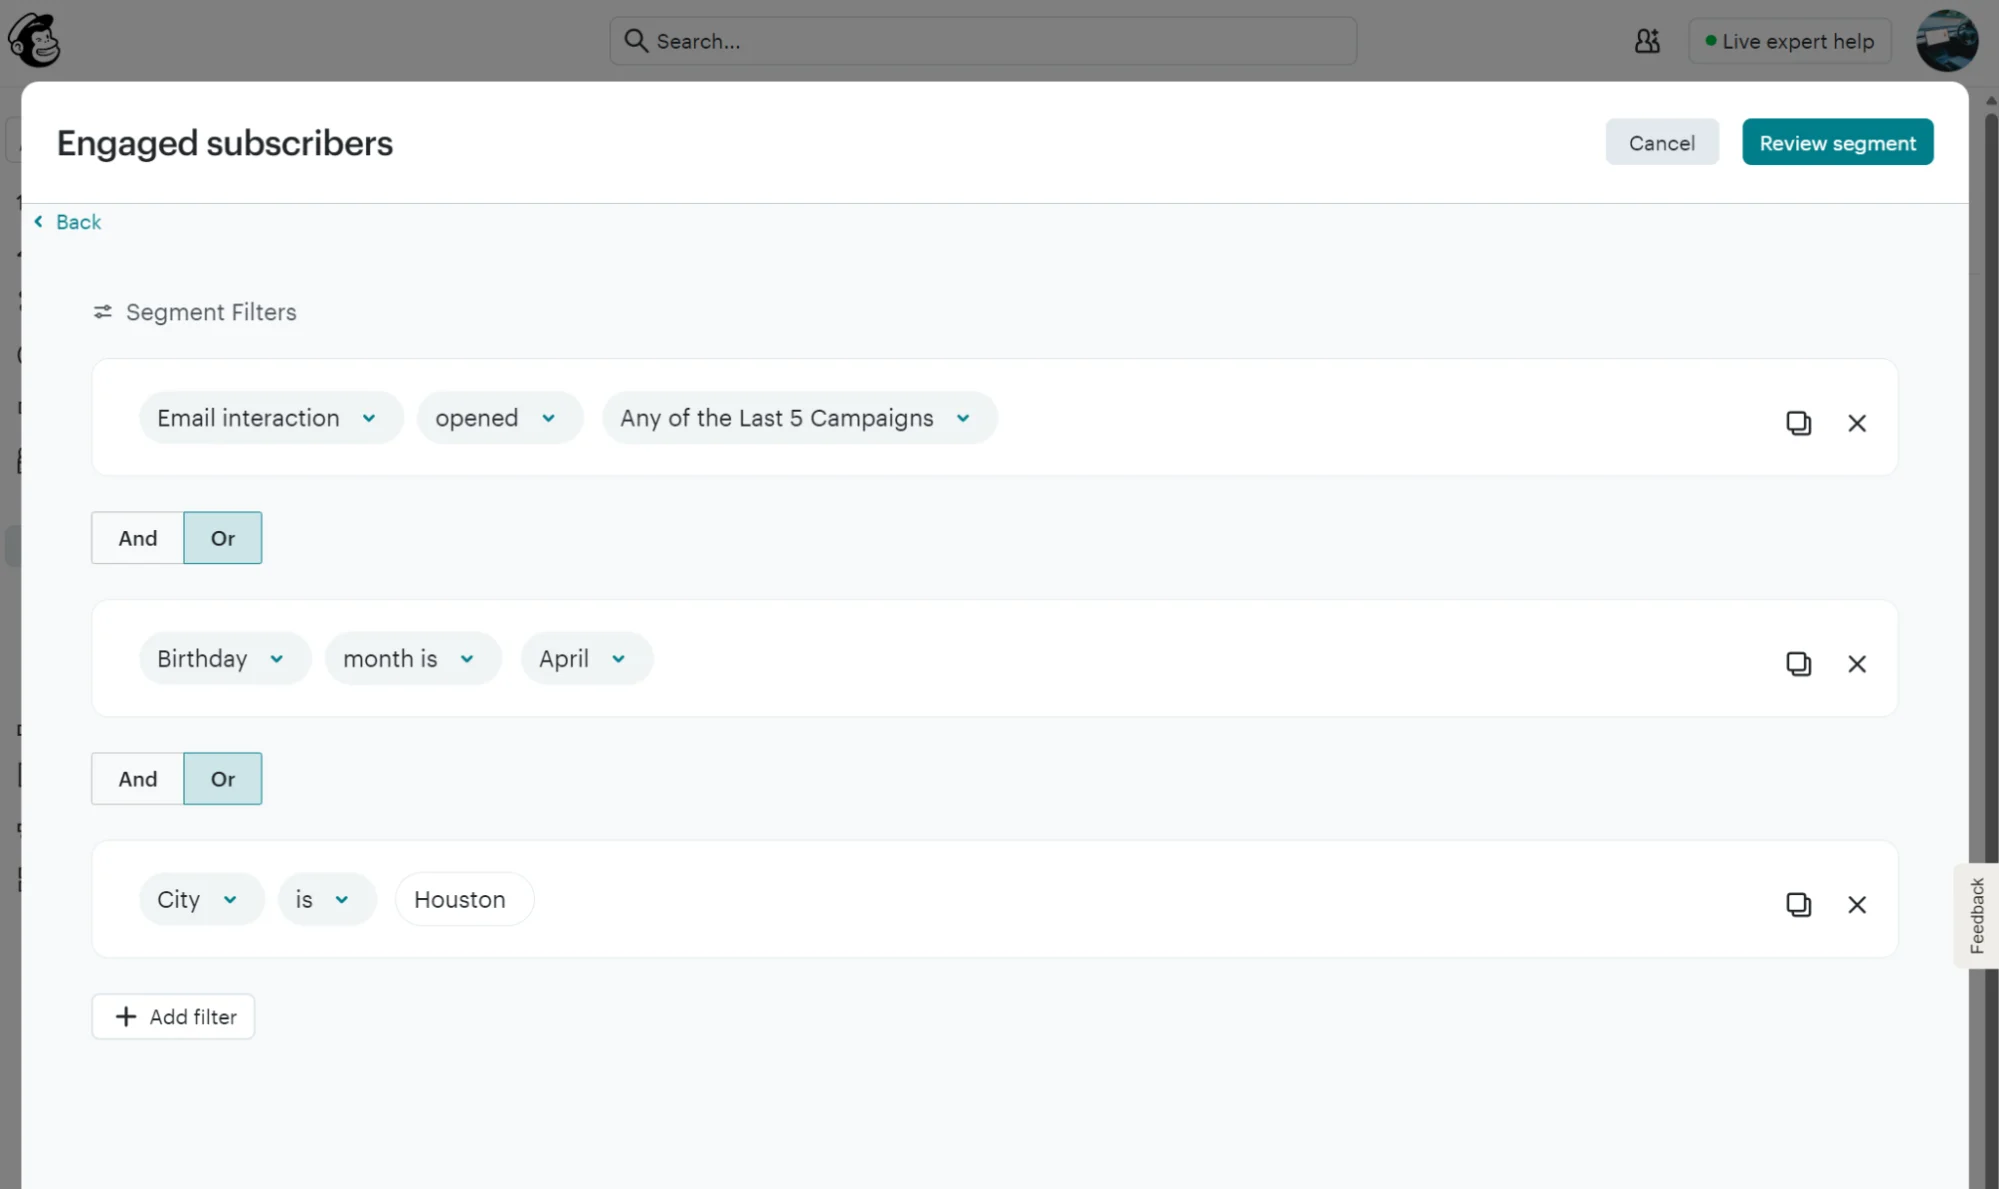Remove the City filter
The height and width of the screenshot is (1189, 1999).
1856,905
